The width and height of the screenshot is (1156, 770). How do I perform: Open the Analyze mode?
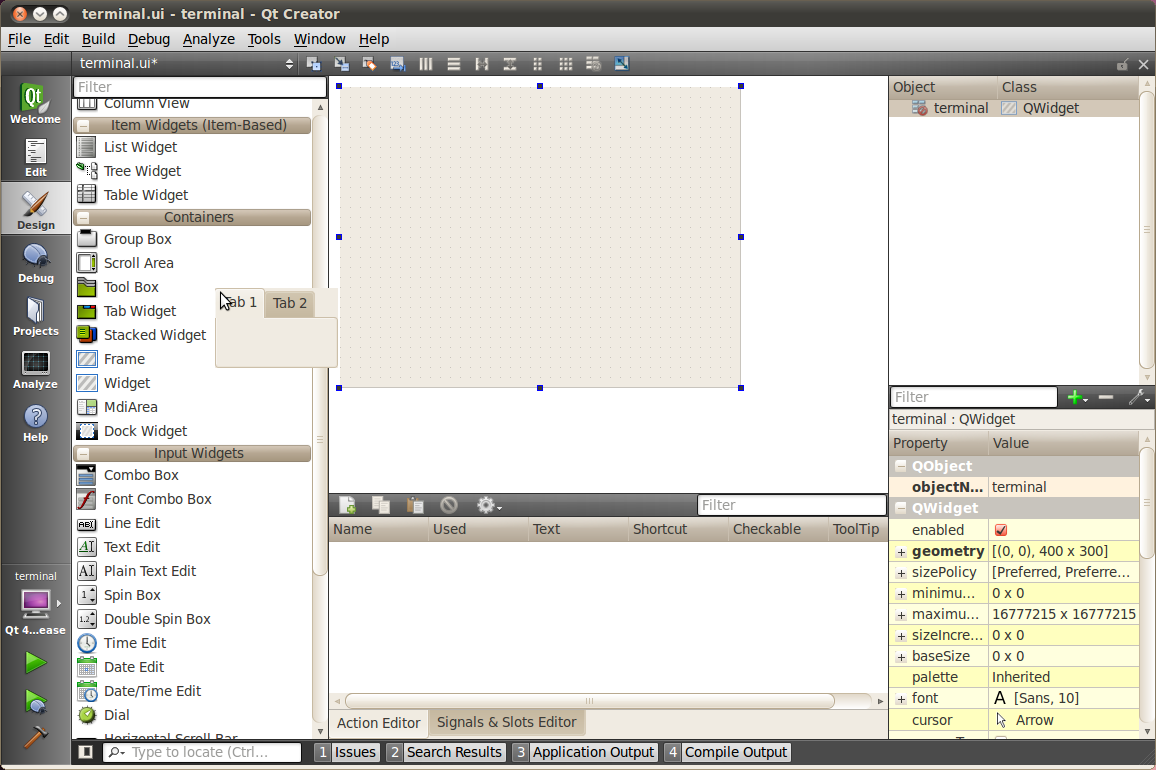[x=35, y=369]
